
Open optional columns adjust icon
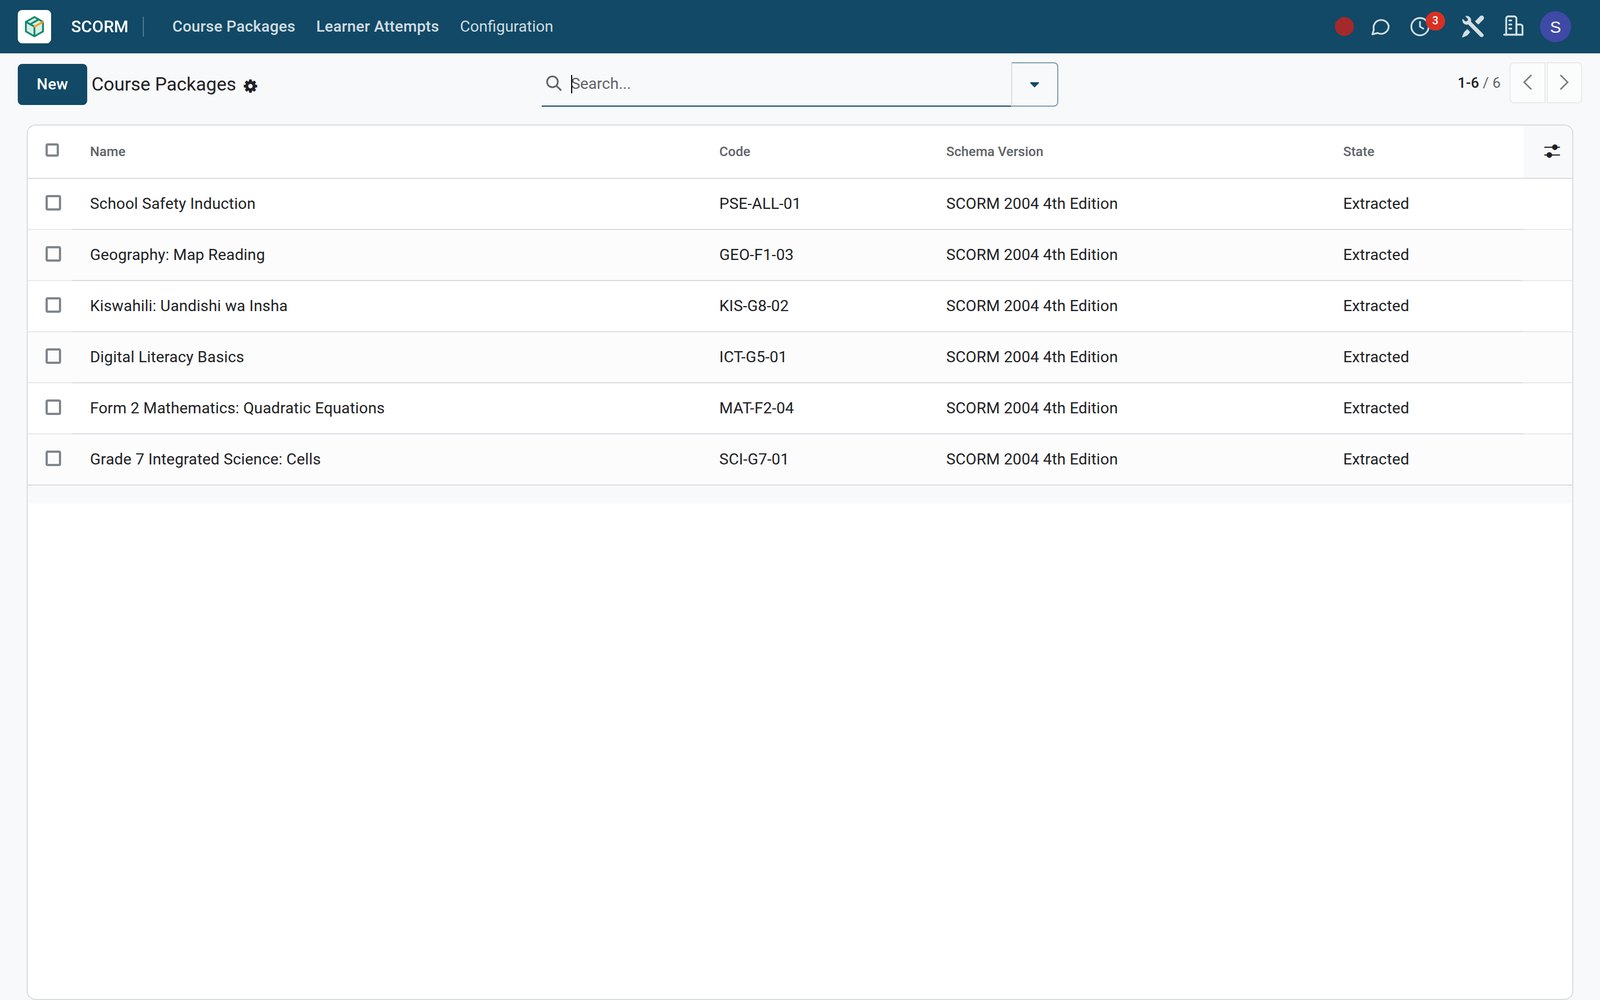[1551, 151]
